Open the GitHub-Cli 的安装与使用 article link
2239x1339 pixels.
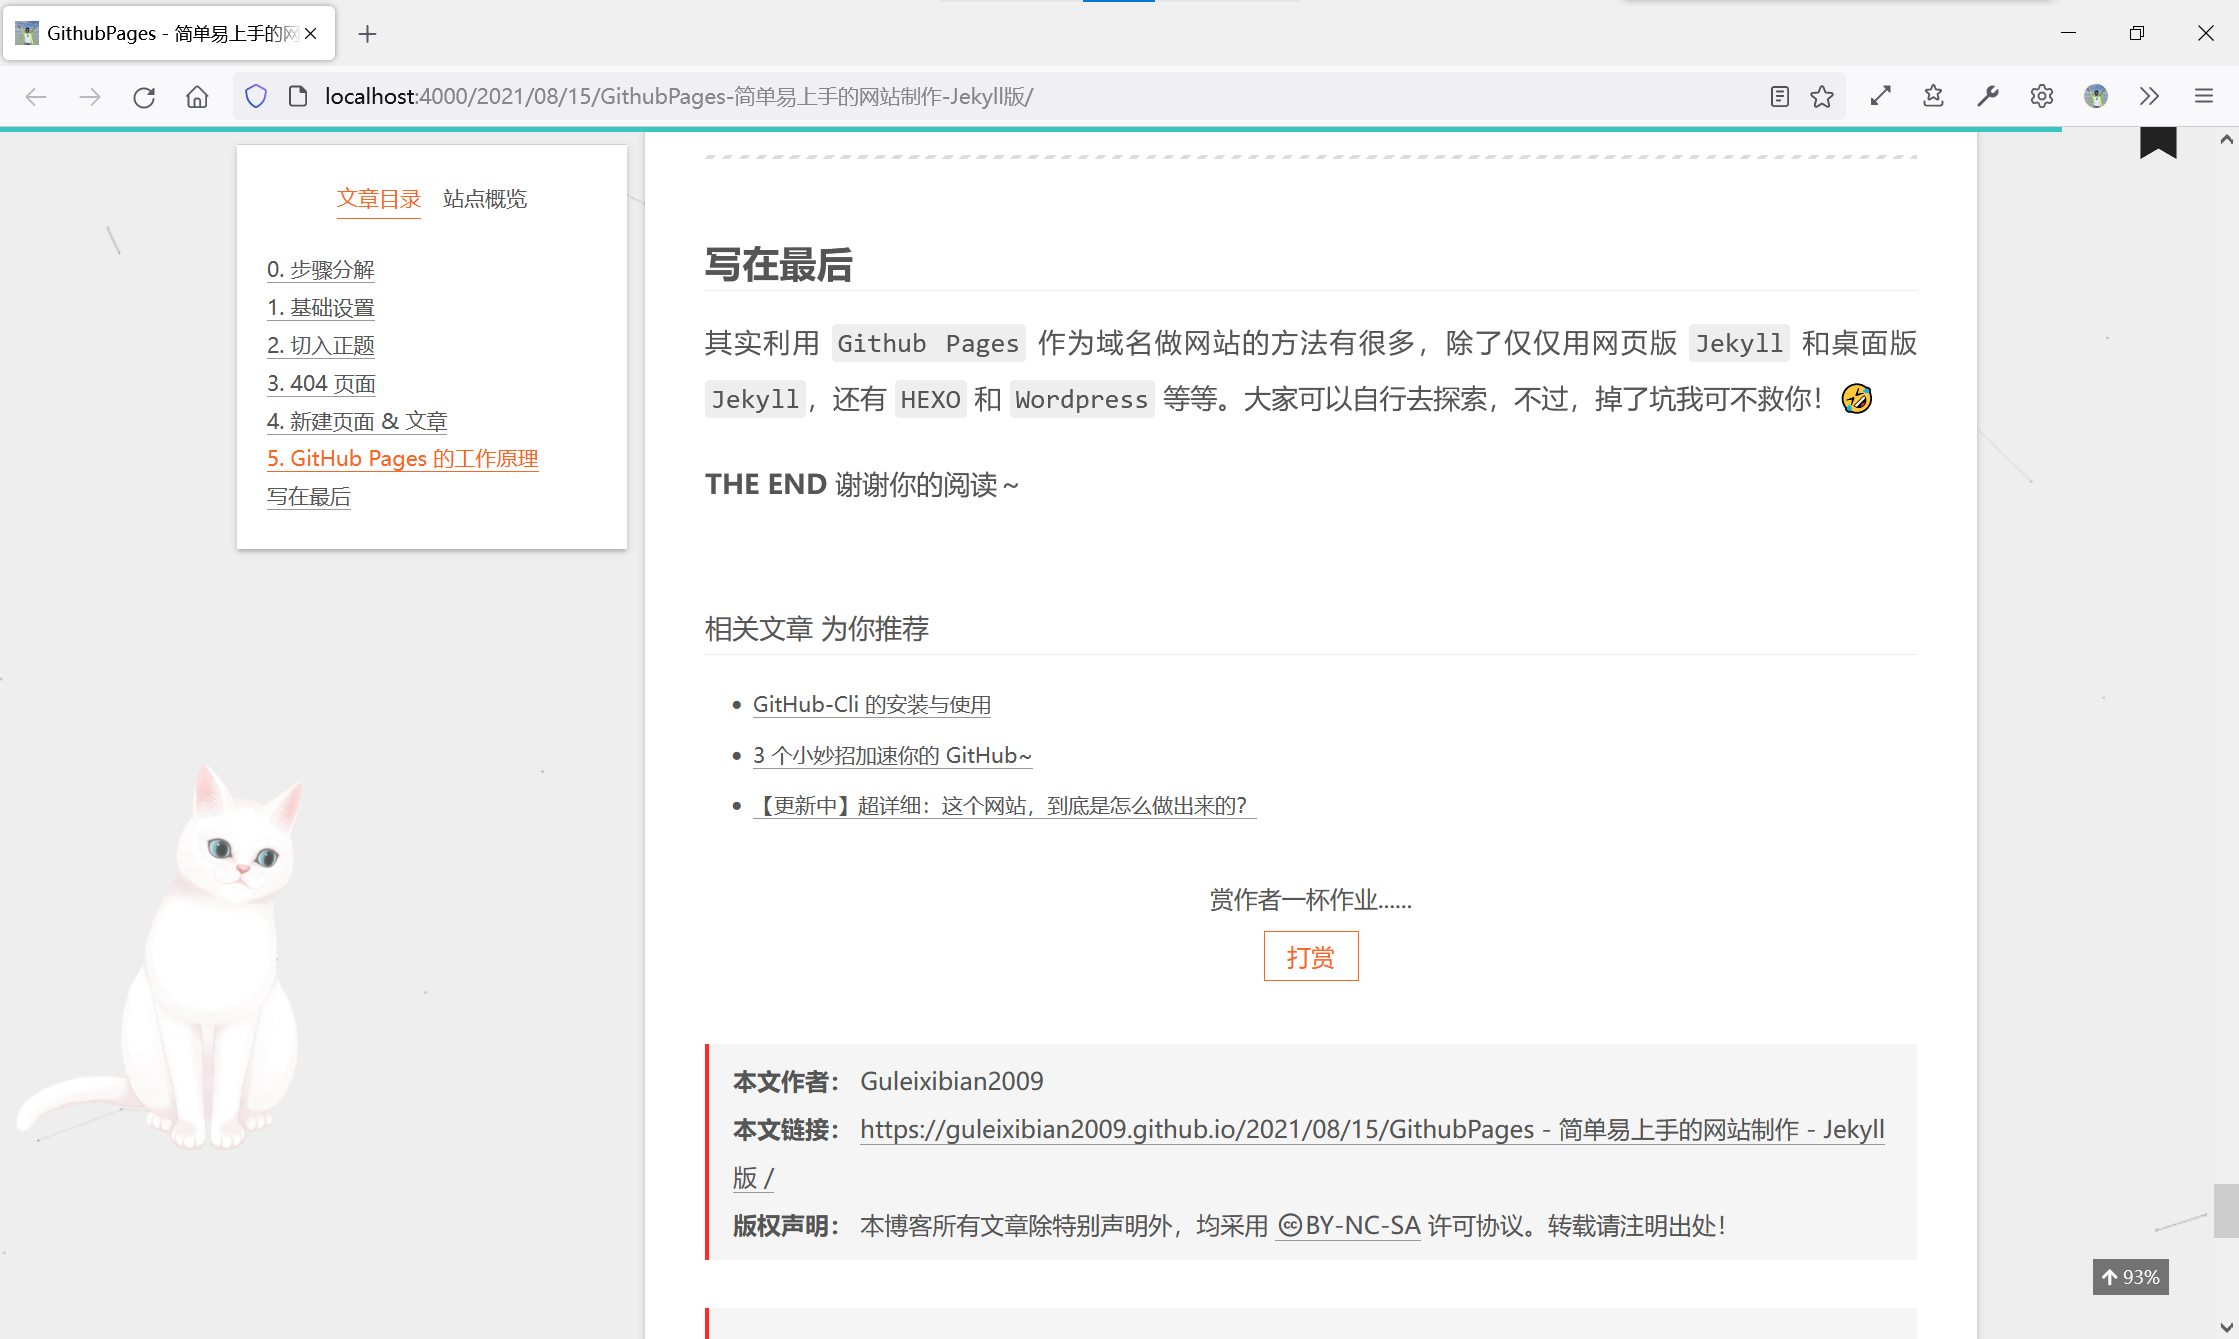[871, 705]
